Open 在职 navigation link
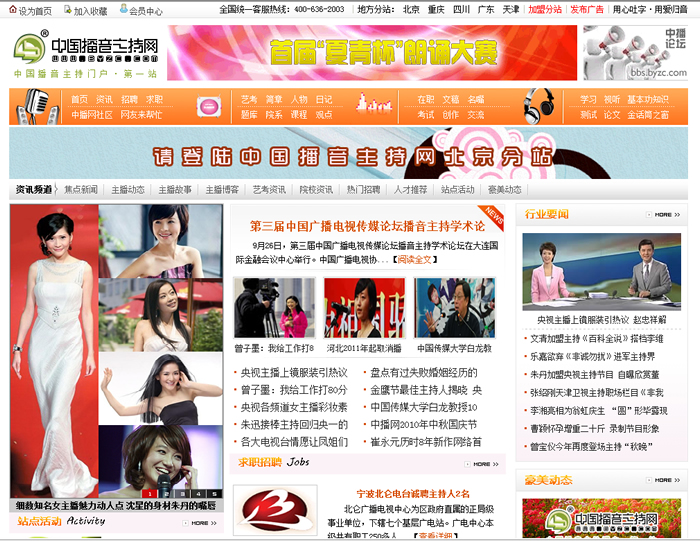This screenshot has height=541, width=700. click(x=425, y=100)
